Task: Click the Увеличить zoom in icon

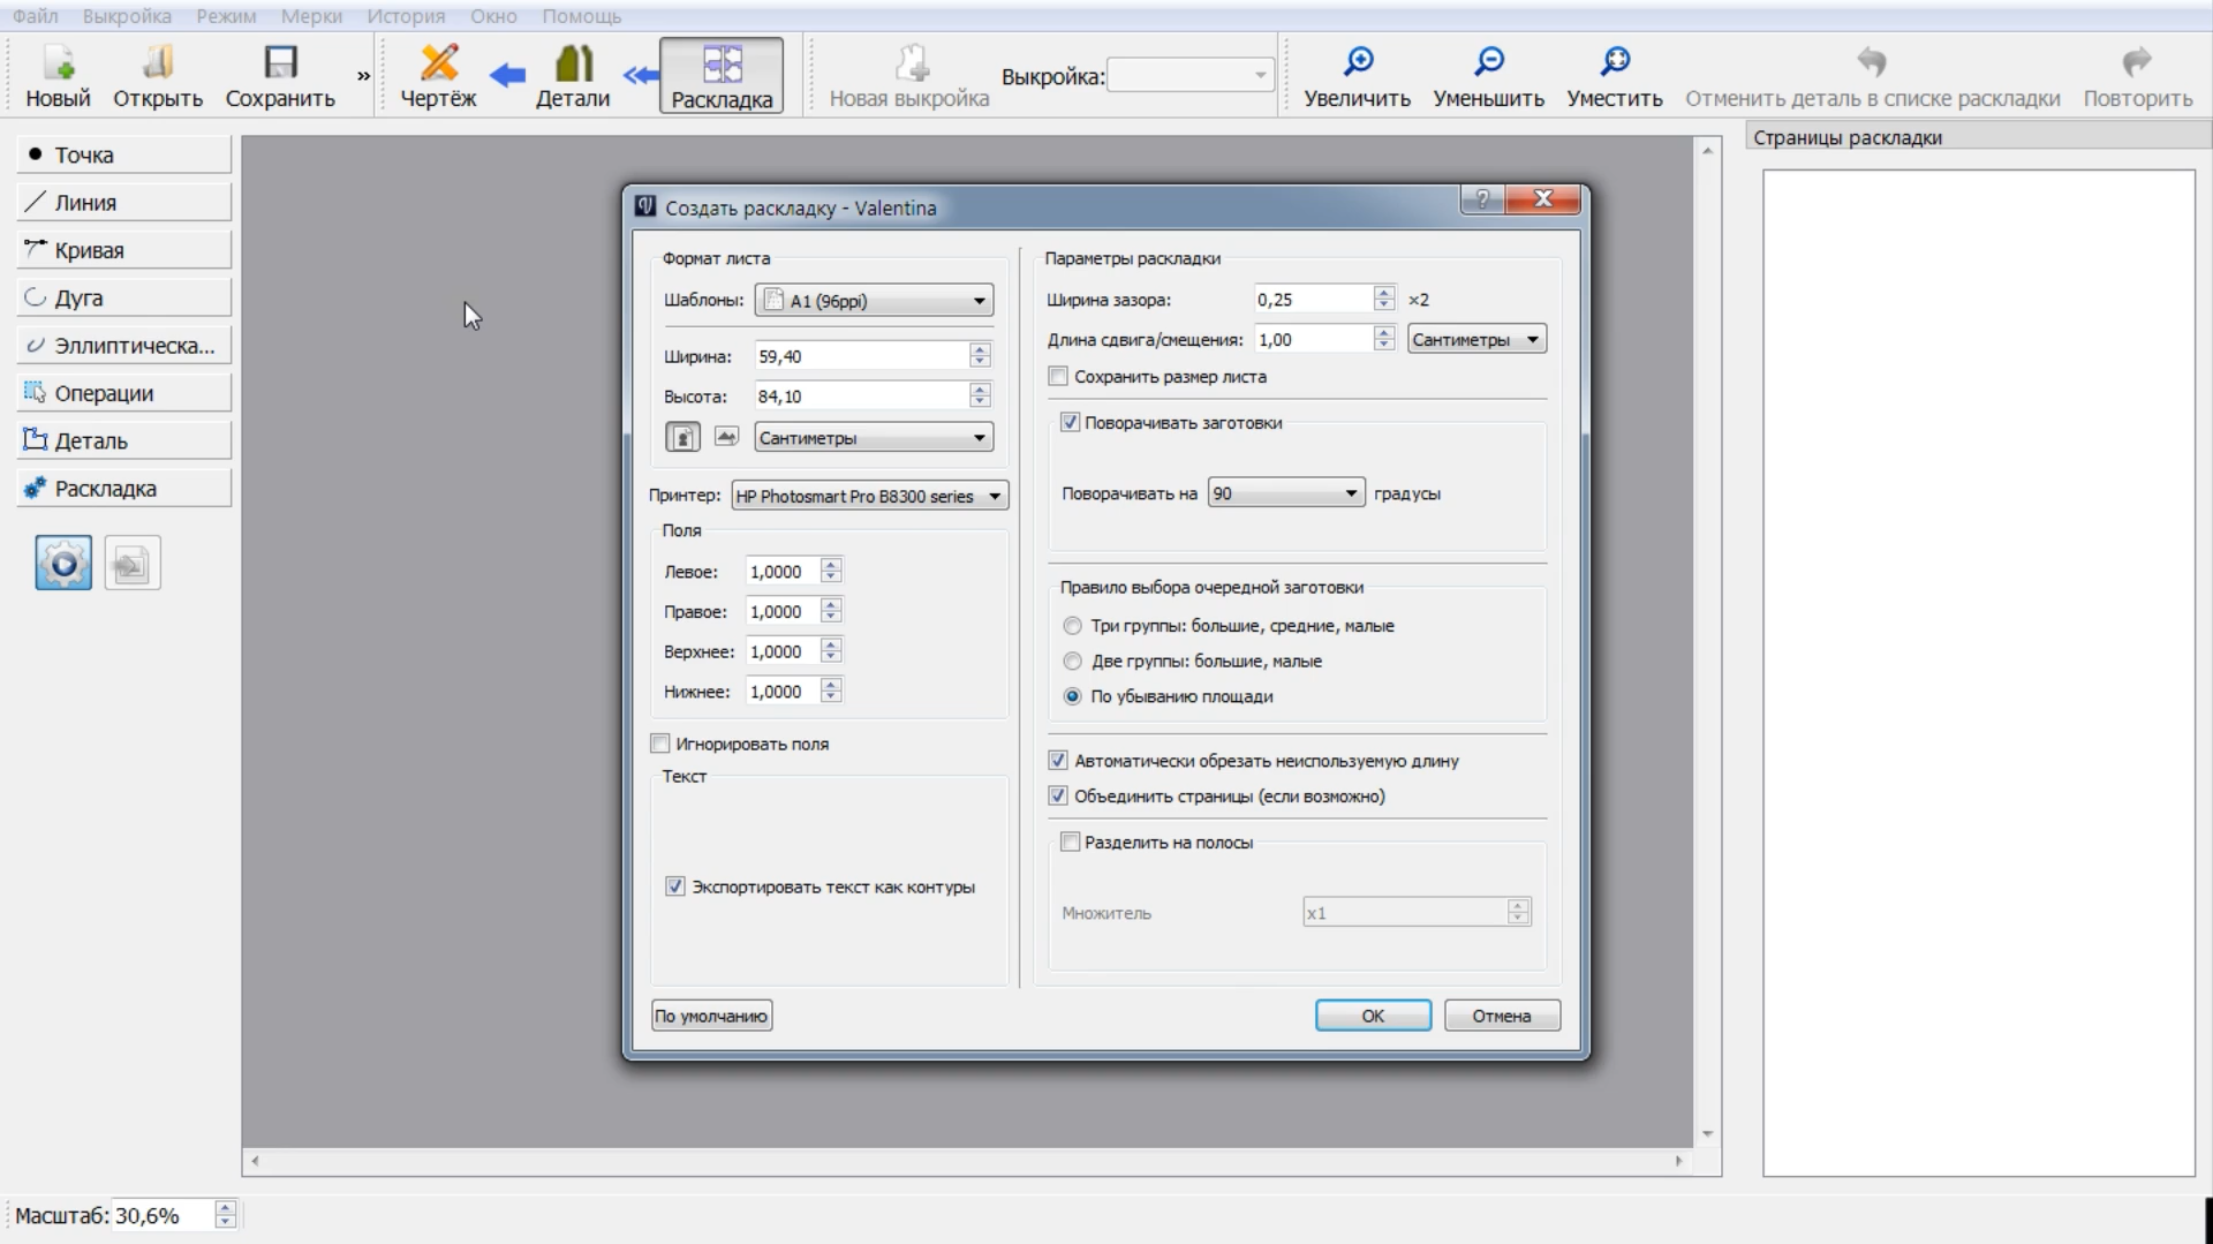Action: click(1357, 76)
